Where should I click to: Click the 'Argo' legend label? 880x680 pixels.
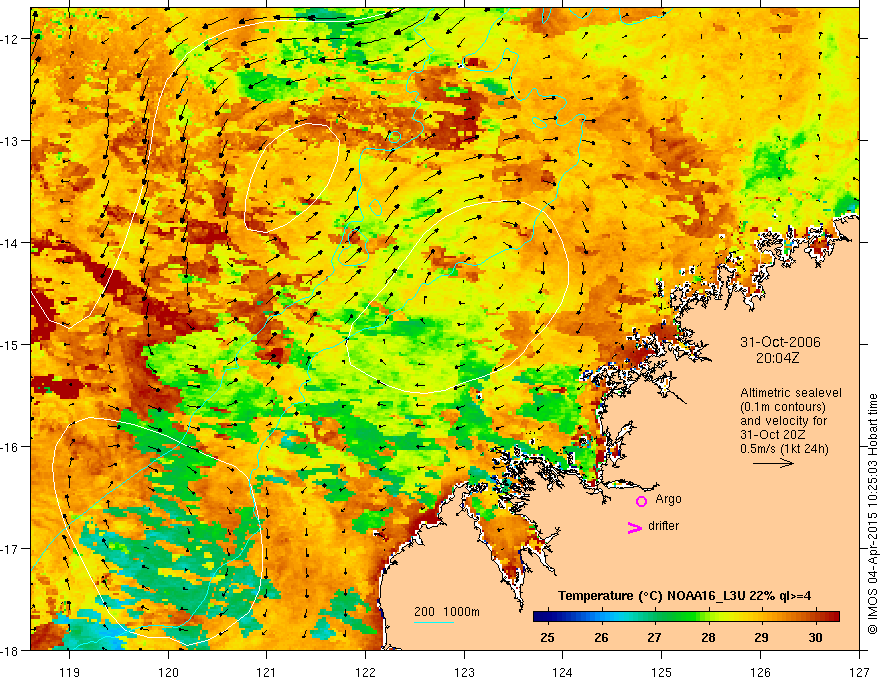(x=668, y=499)
